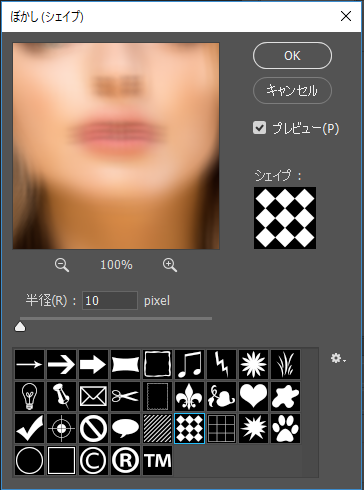Viewport: 364px width, 490px height.
Task: Select the square outline shape
Action: 61,460
